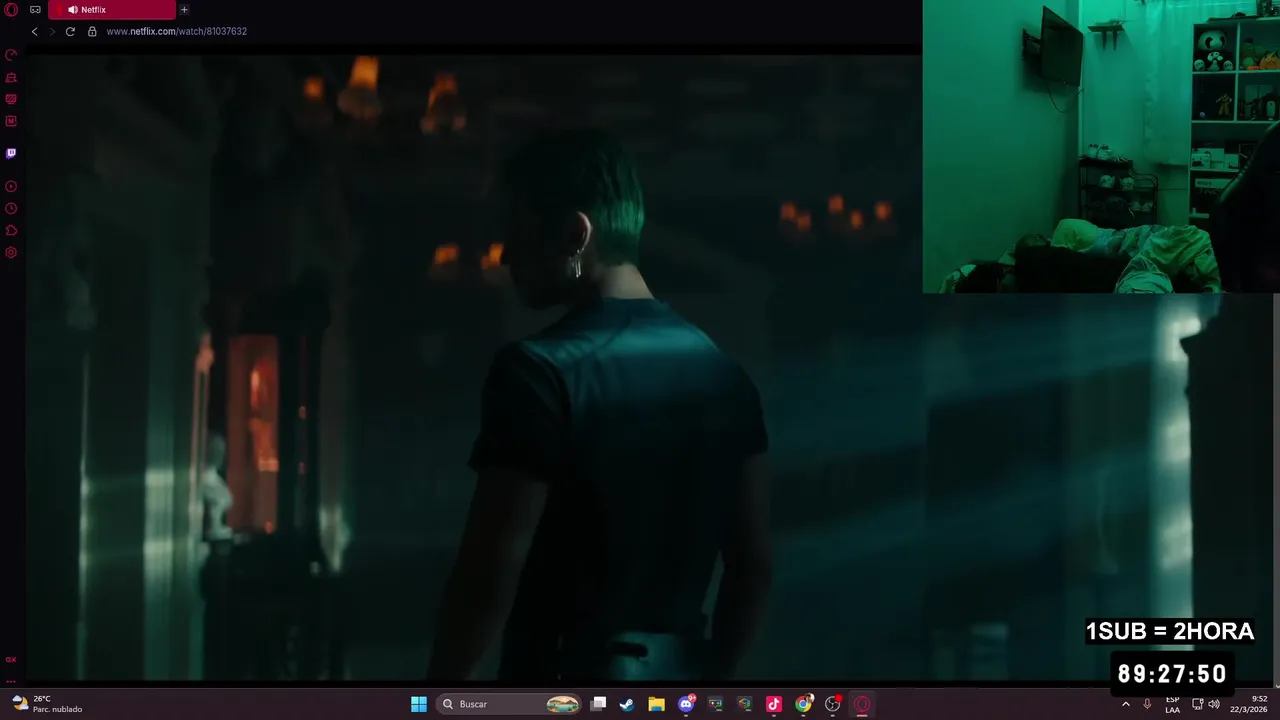Open sidebar three-dots setup menu
This screenshot has width=1280, height=720.
pyautogui.click(x=11, y=680)
